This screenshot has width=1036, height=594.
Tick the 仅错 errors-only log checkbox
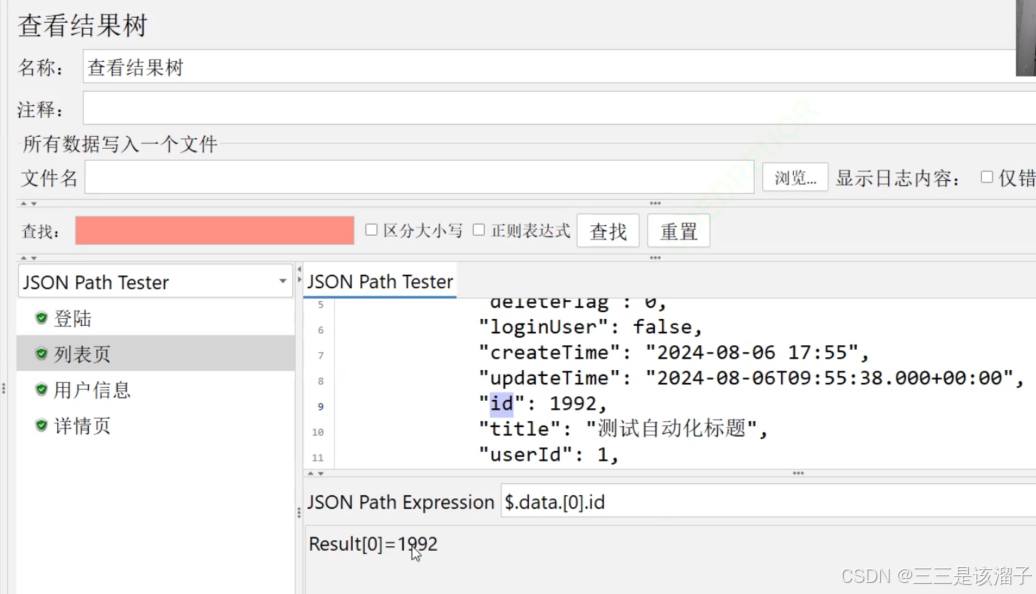986,177
